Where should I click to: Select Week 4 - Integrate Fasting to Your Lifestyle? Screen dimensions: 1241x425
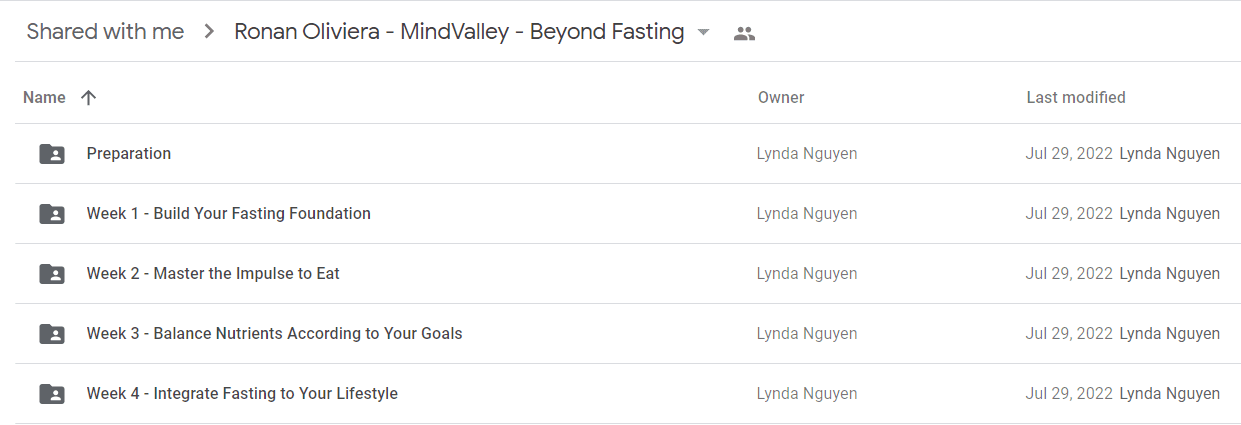coord(242,394)
